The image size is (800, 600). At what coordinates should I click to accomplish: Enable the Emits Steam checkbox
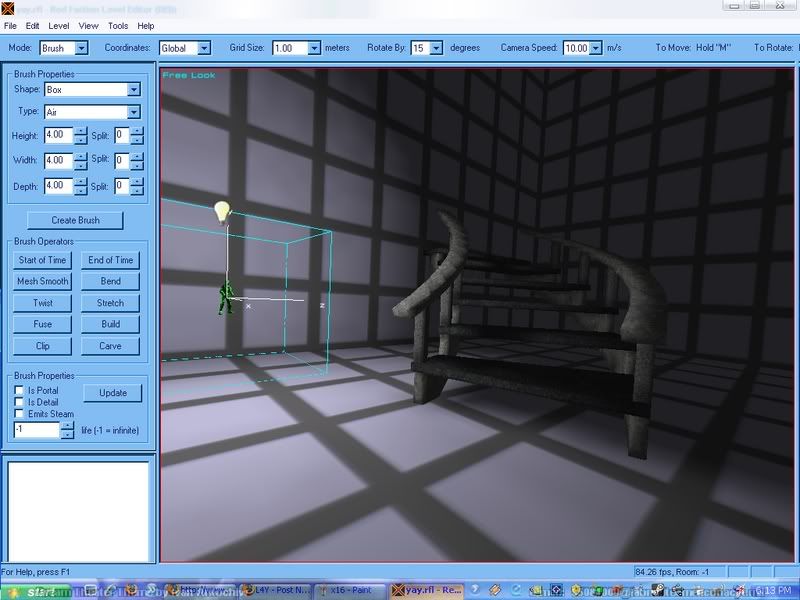(19, 414)
